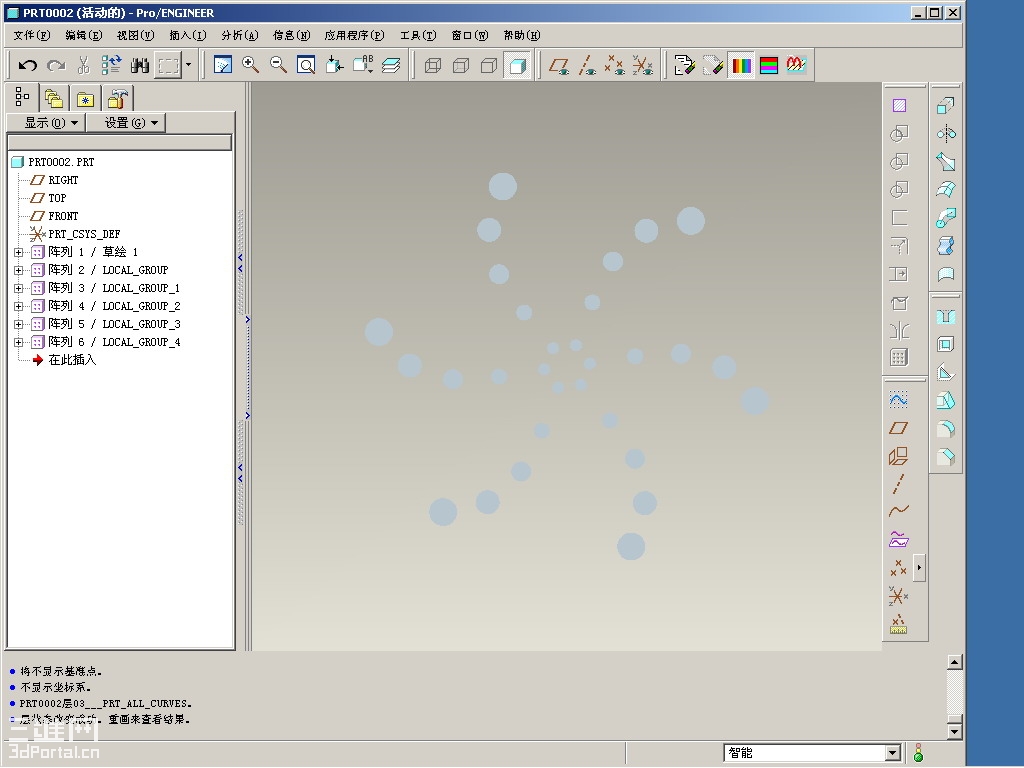Click the Zoom Out magnifier
The width and height of the screenshot is (1024, 768).
pyautogui.click(x=279, y=65)
